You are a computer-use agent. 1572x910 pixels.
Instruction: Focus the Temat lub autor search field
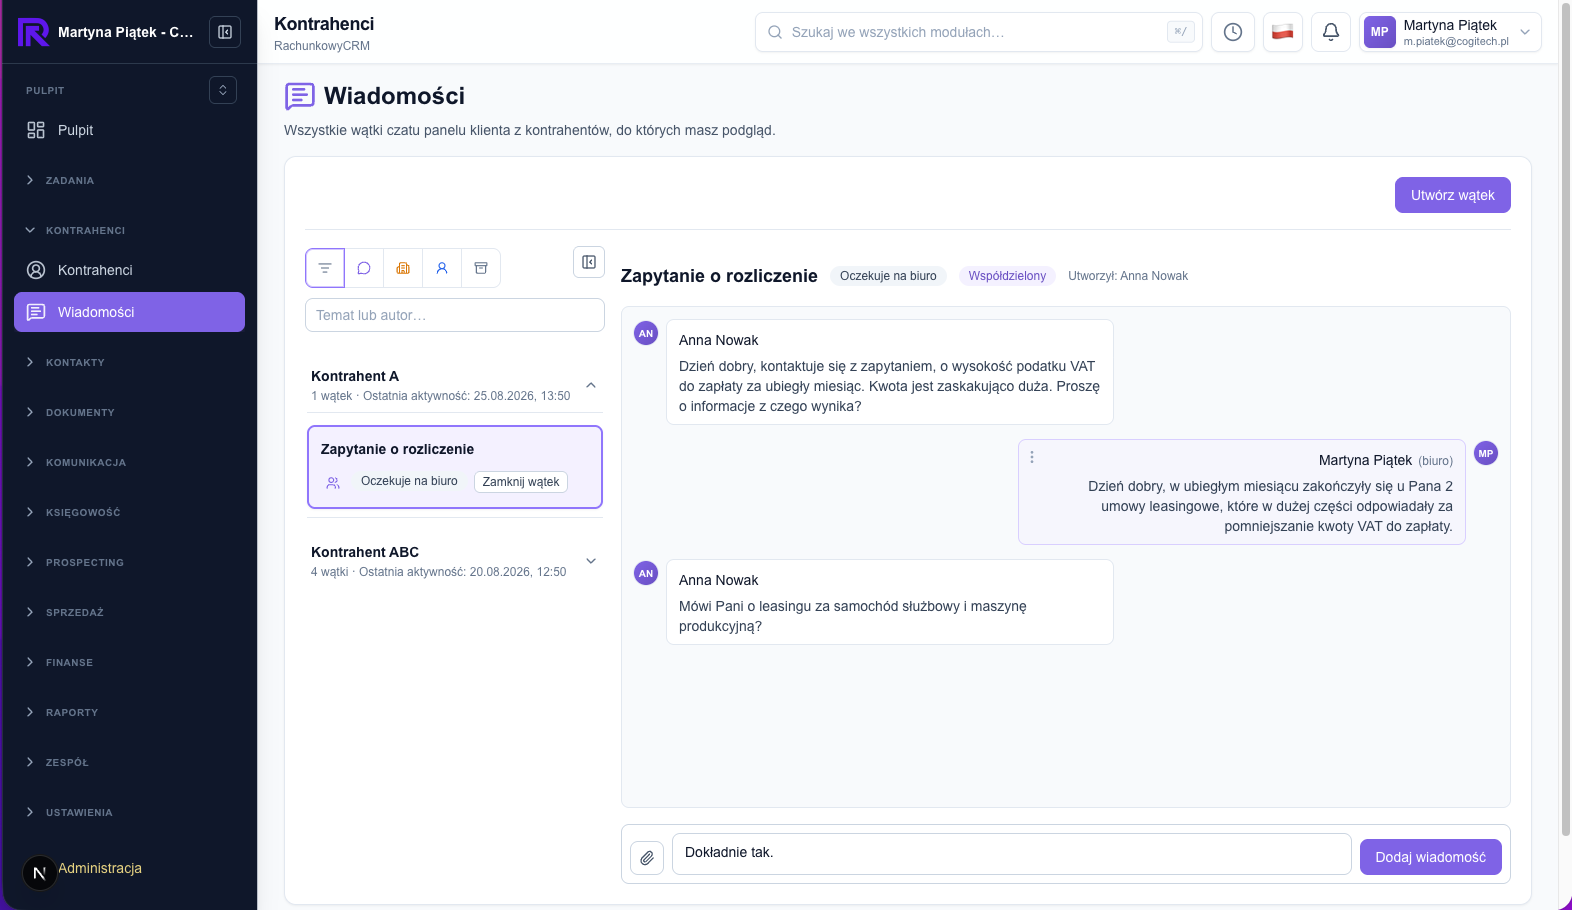(455, 315)
